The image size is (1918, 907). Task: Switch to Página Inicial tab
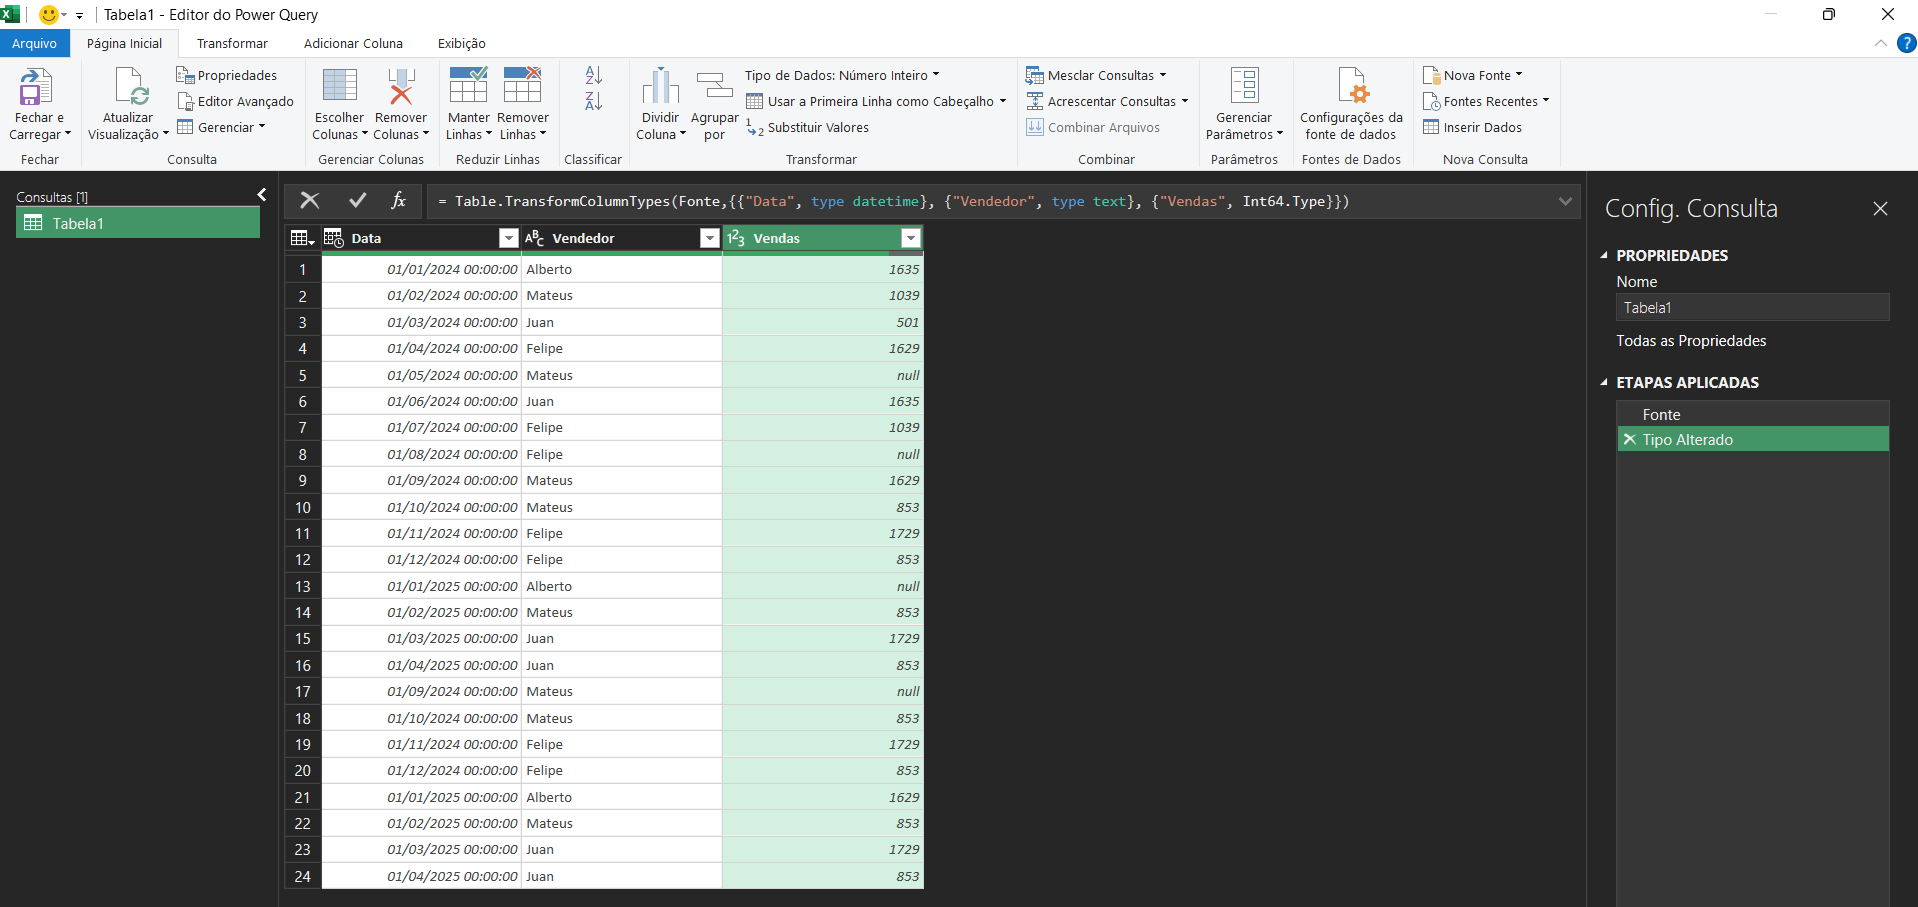tap(124, 43)
